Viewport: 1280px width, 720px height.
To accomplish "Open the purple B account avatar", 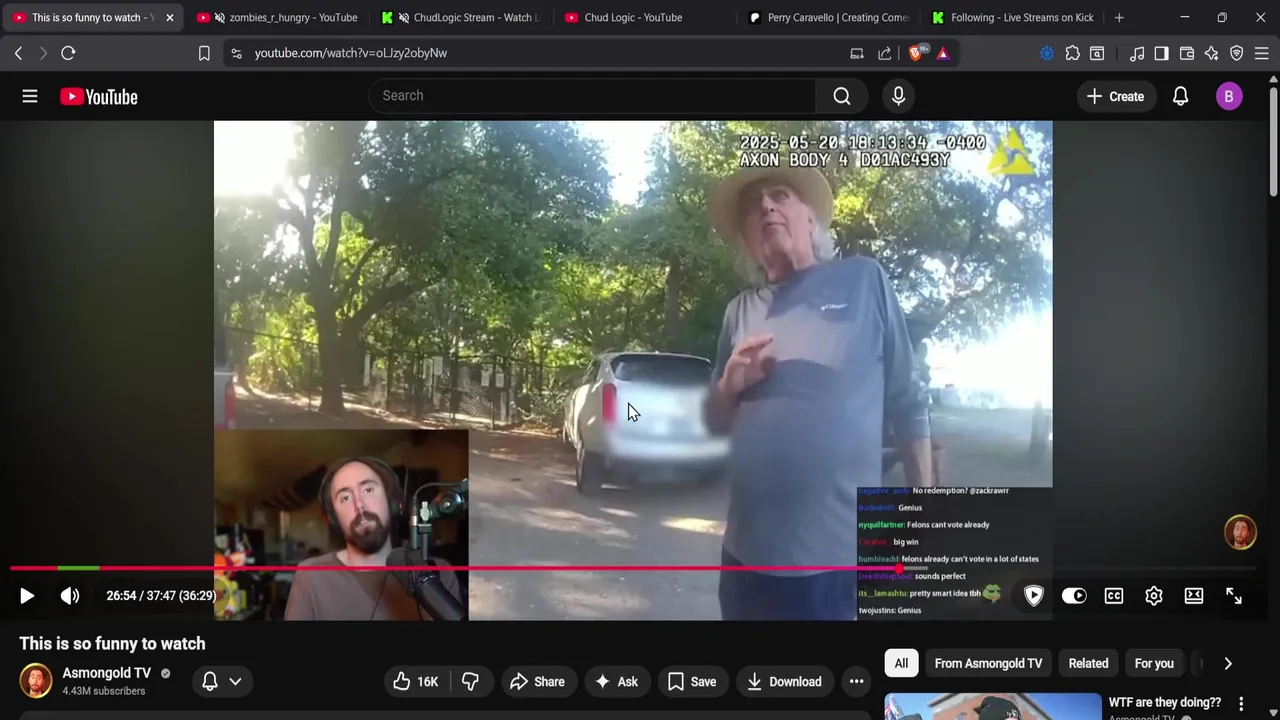I will click(1229, 96).
